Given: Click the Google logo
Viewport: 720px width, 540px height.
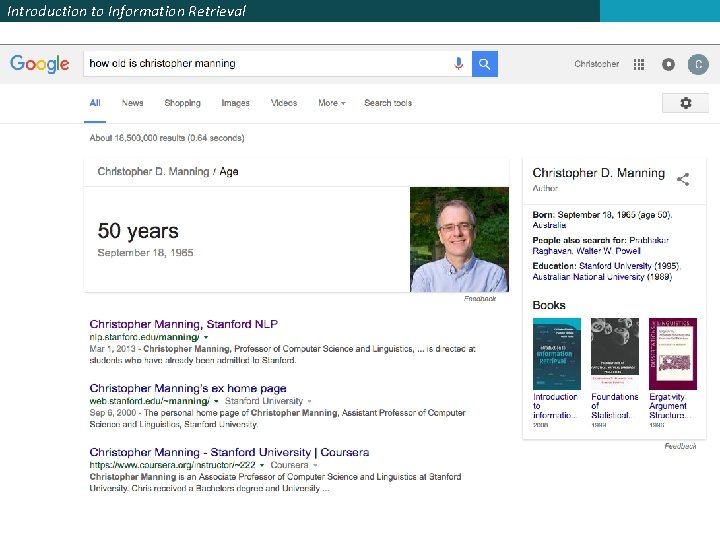Looking at the screenshot, I should pyautogui.click(x=39, y=63).
